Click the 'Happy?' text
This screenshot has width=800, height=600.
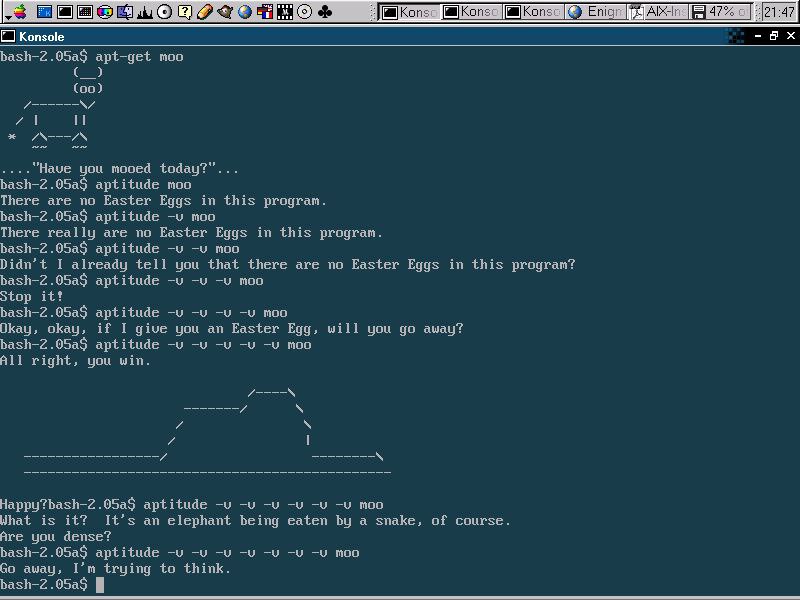click(x=24, y=505)
